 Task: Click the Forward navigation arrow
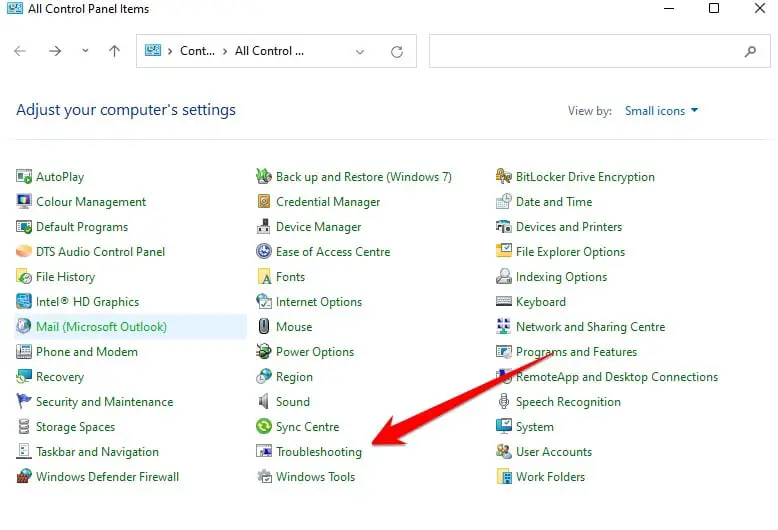[55, 51]
